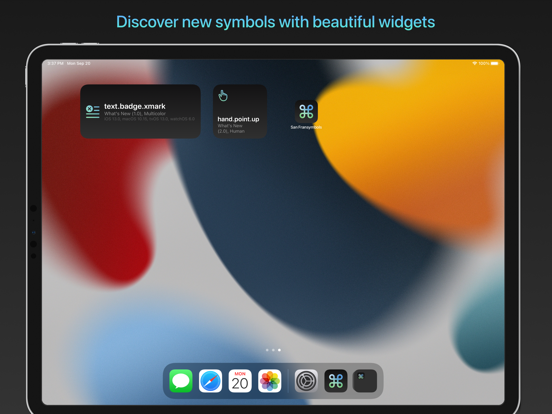Click the 'hand.point.up' title text
Viewport: 552px width, 414px height.
[x=238, y=119]
